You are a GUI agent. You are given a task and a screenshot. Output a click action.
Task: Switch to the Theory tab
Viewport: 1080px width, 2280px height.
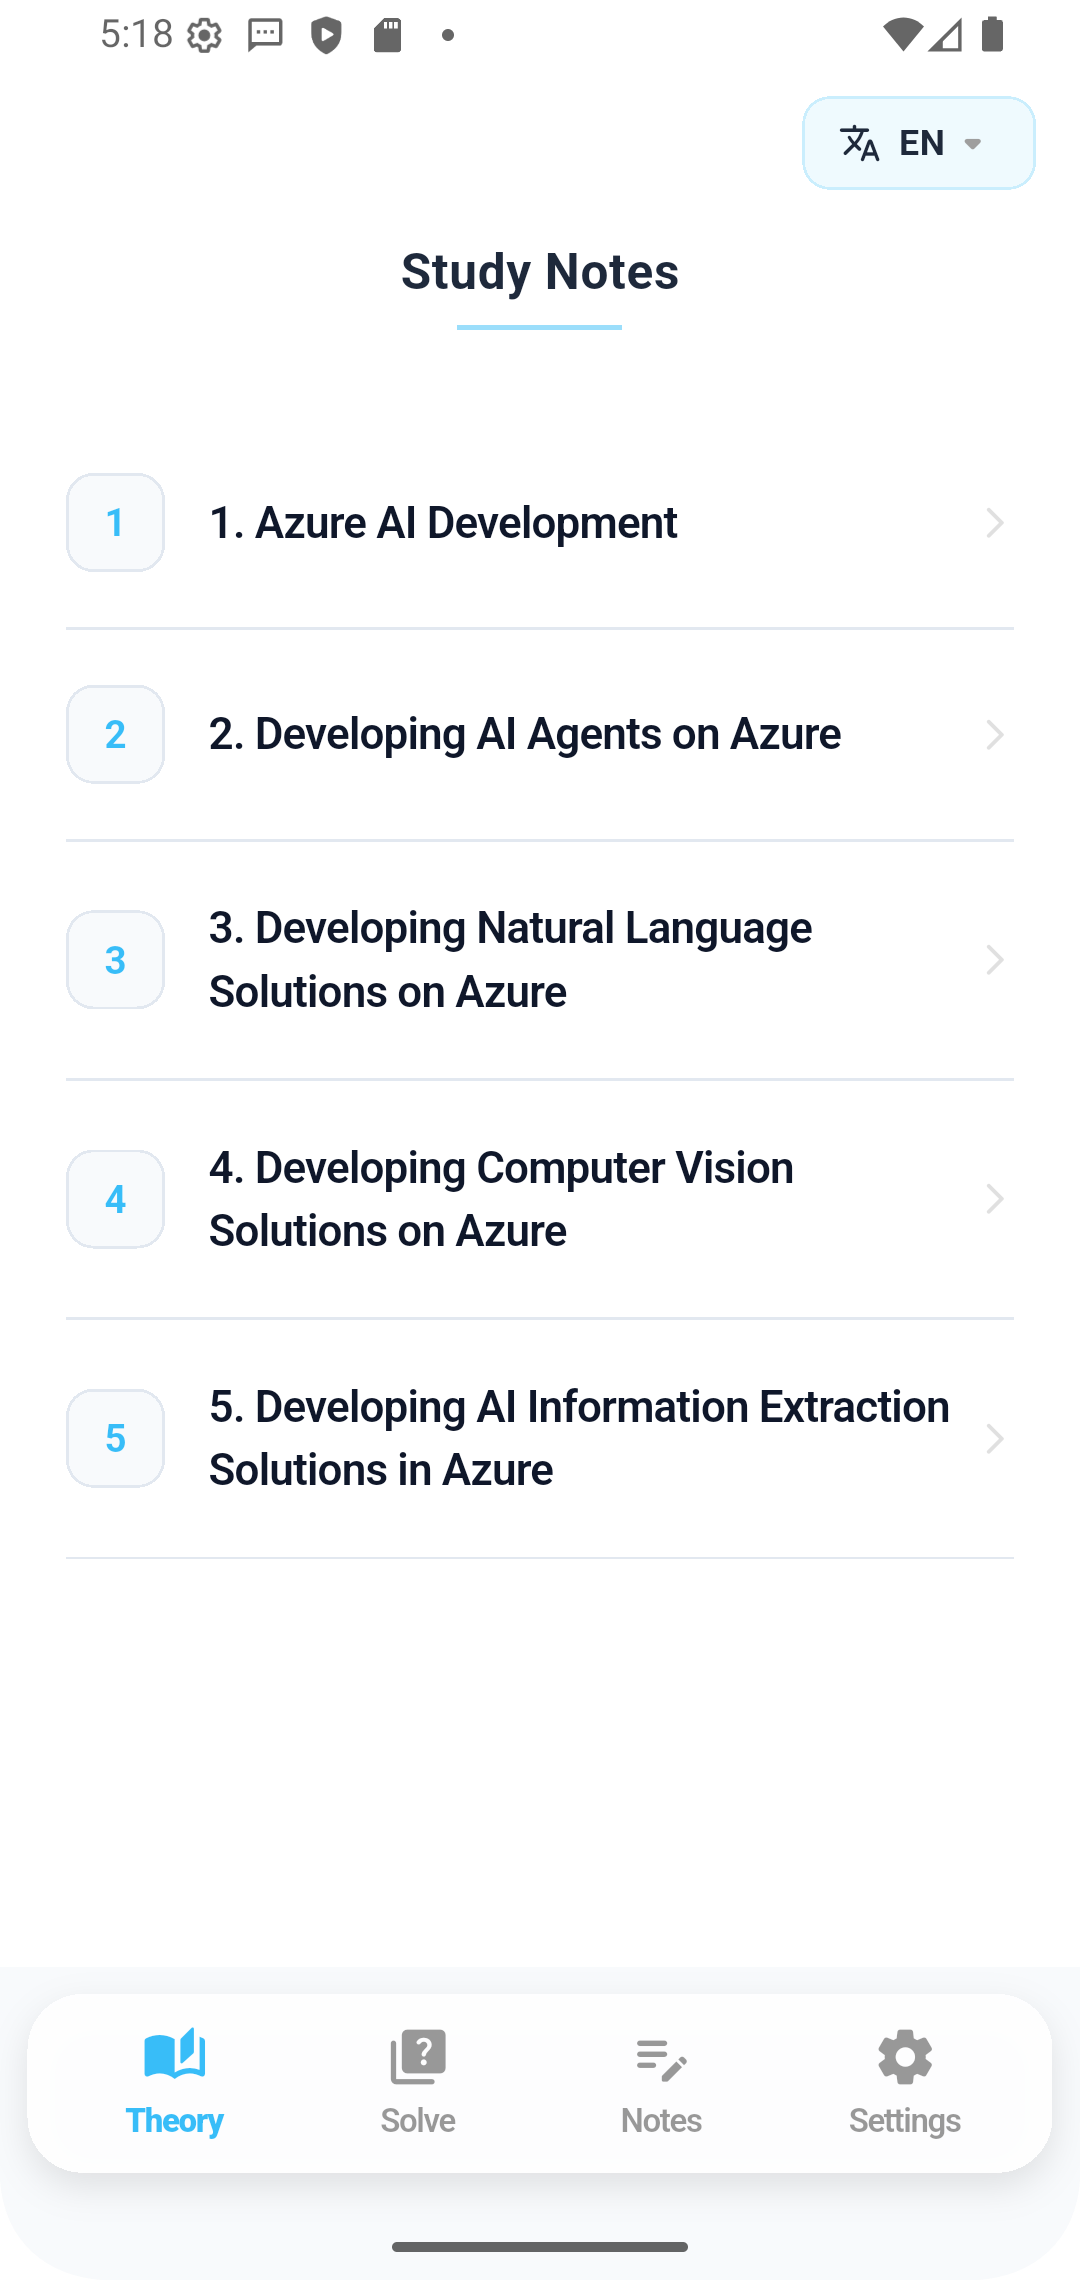[175, 2082]
